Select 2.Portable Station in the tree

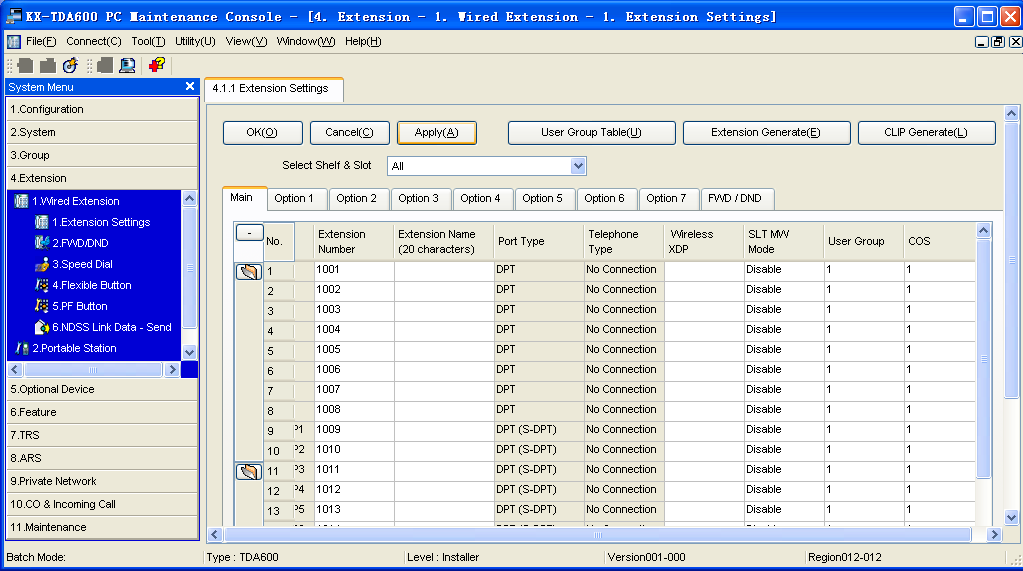coord(74,348)
